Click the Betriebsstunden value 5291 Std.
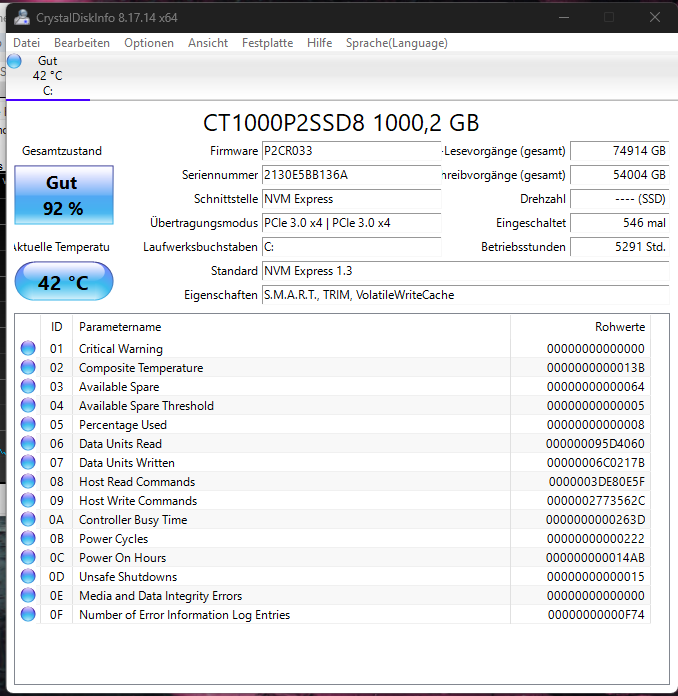Image resolution: width=678 pixels, height=696 pixels. 619,247
